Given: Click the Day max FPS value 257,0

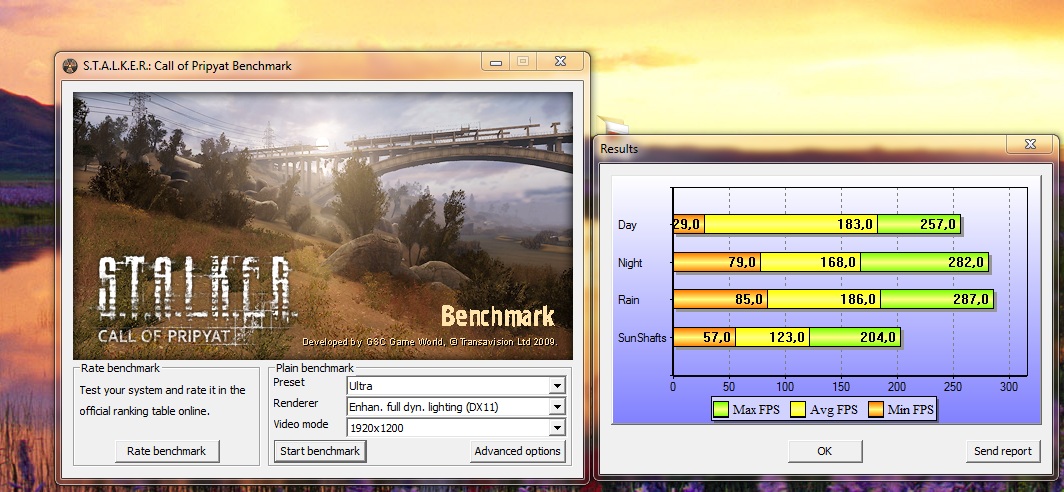Looking at the screenshot, I should pyautogui.click(x=938, y=225).
